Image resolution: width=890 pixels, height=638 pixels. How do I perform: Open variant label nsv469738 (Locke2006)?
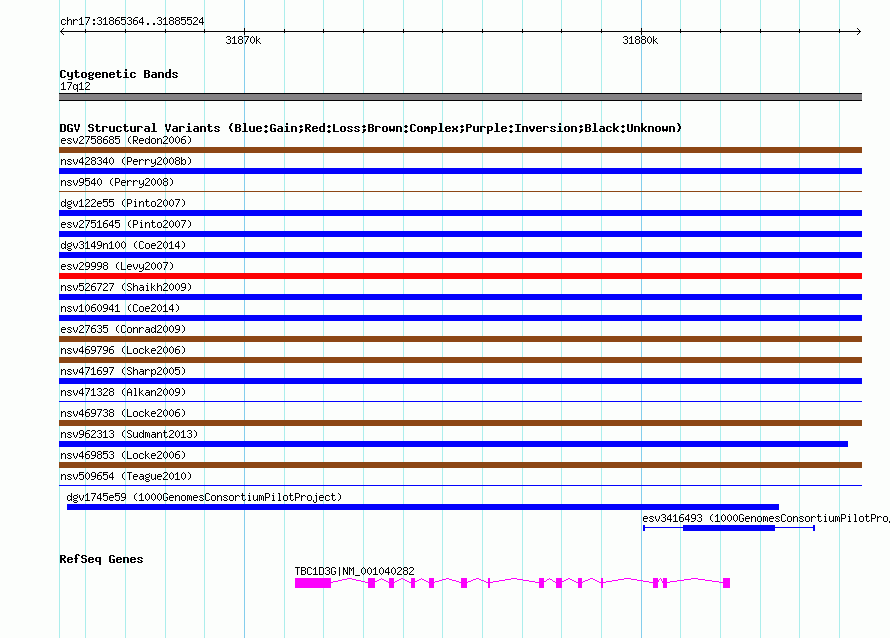click(x=123, y=413)
